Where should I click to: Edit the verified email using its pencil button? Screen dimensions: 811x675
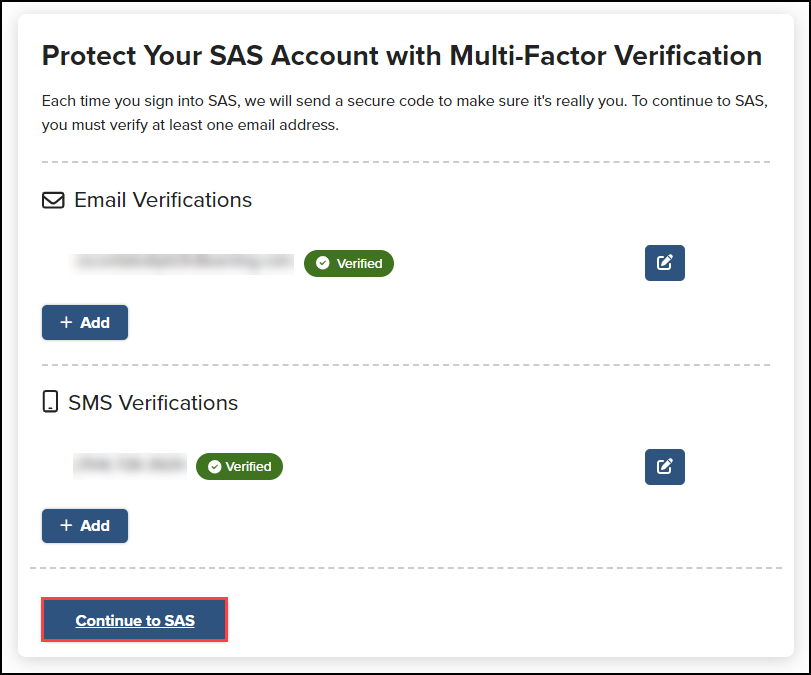pos(664,263)
